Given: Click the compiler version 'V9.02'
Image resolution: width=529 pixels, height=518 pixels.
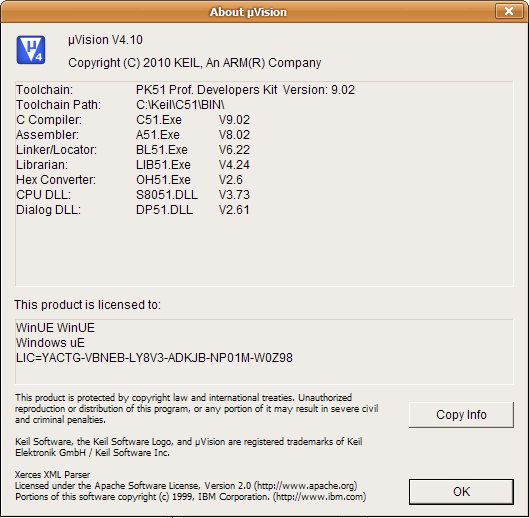Looking at the screenshot, I should point(234,120).
